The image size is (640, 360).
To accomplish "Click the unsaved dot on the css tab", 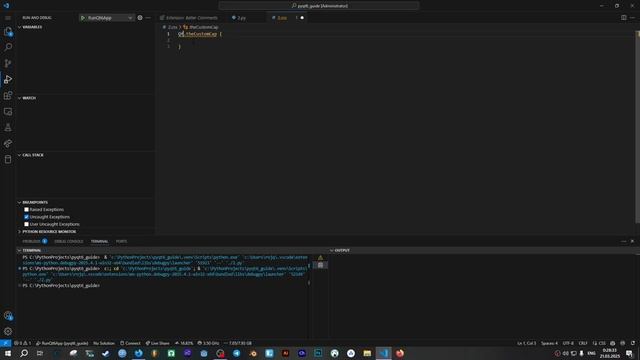I will pos(302,18).
